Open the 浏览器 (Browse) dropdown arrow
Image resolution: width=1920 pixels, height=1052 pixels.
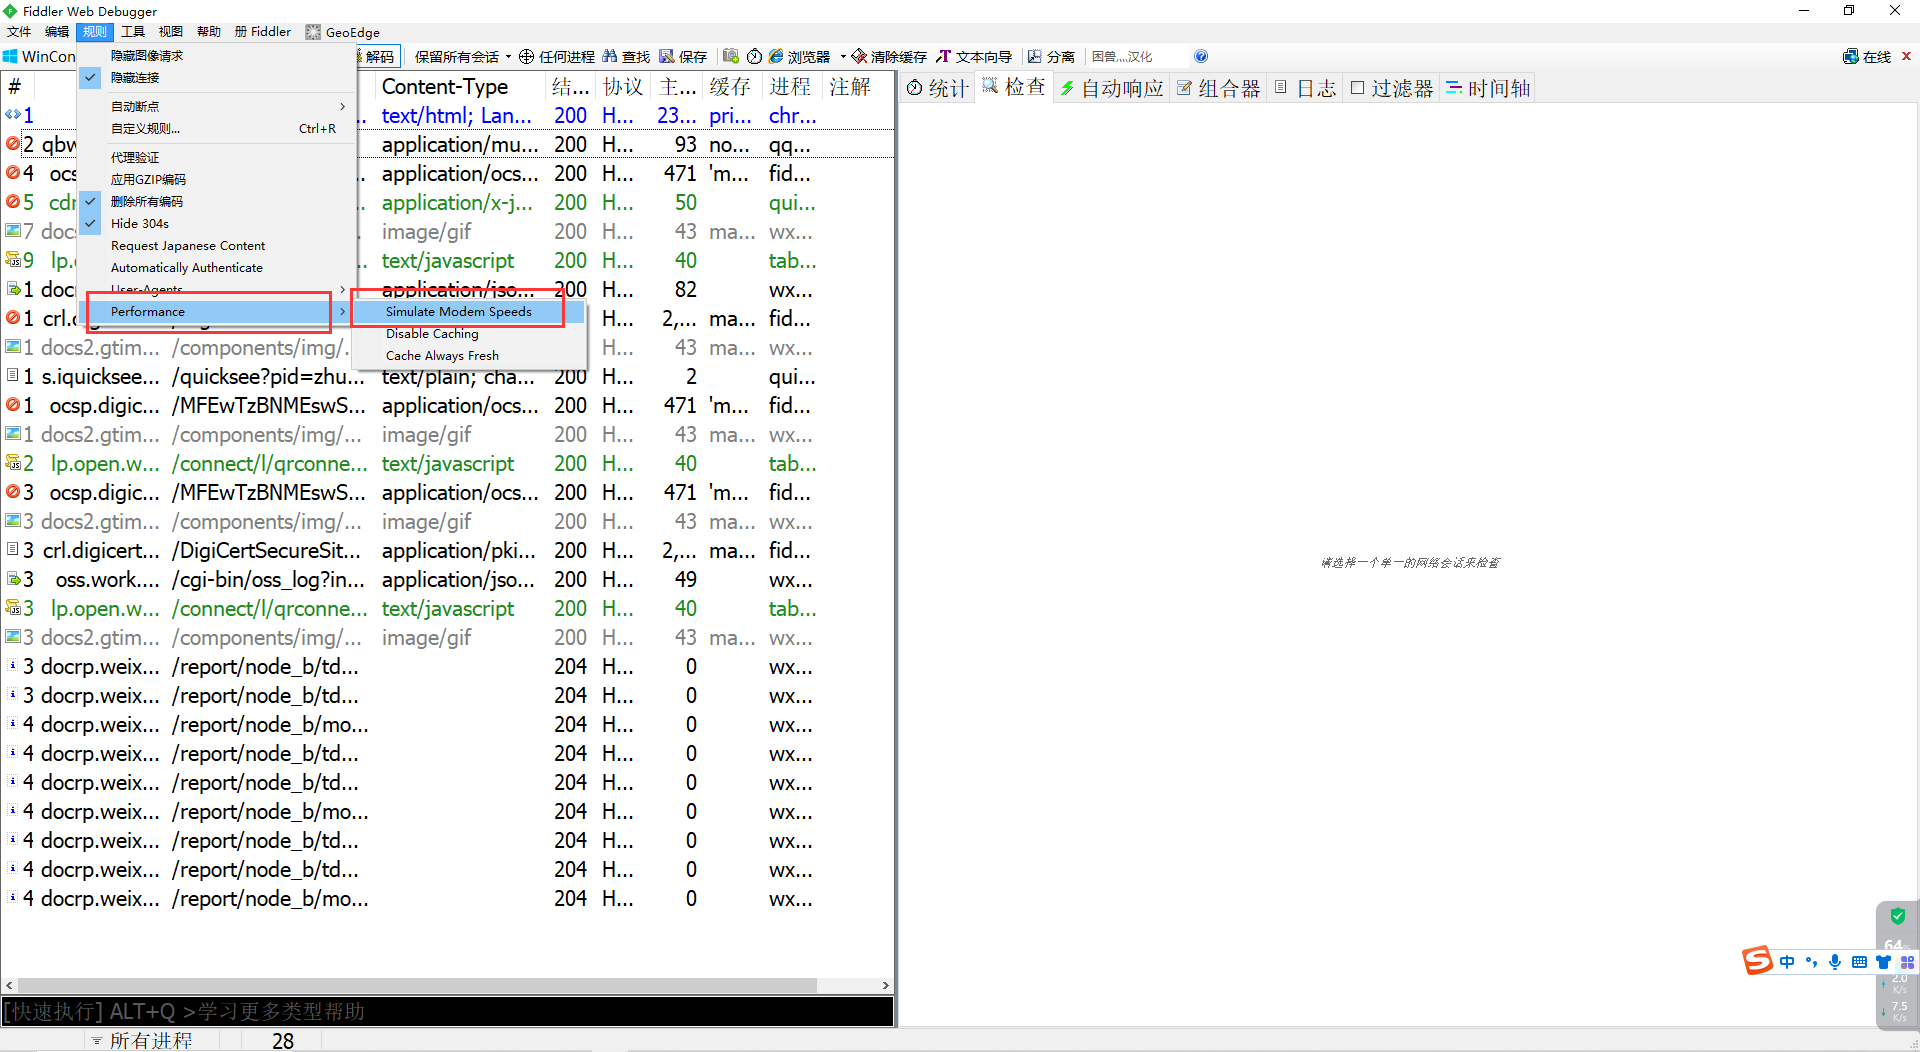click(x=843, y=57)
